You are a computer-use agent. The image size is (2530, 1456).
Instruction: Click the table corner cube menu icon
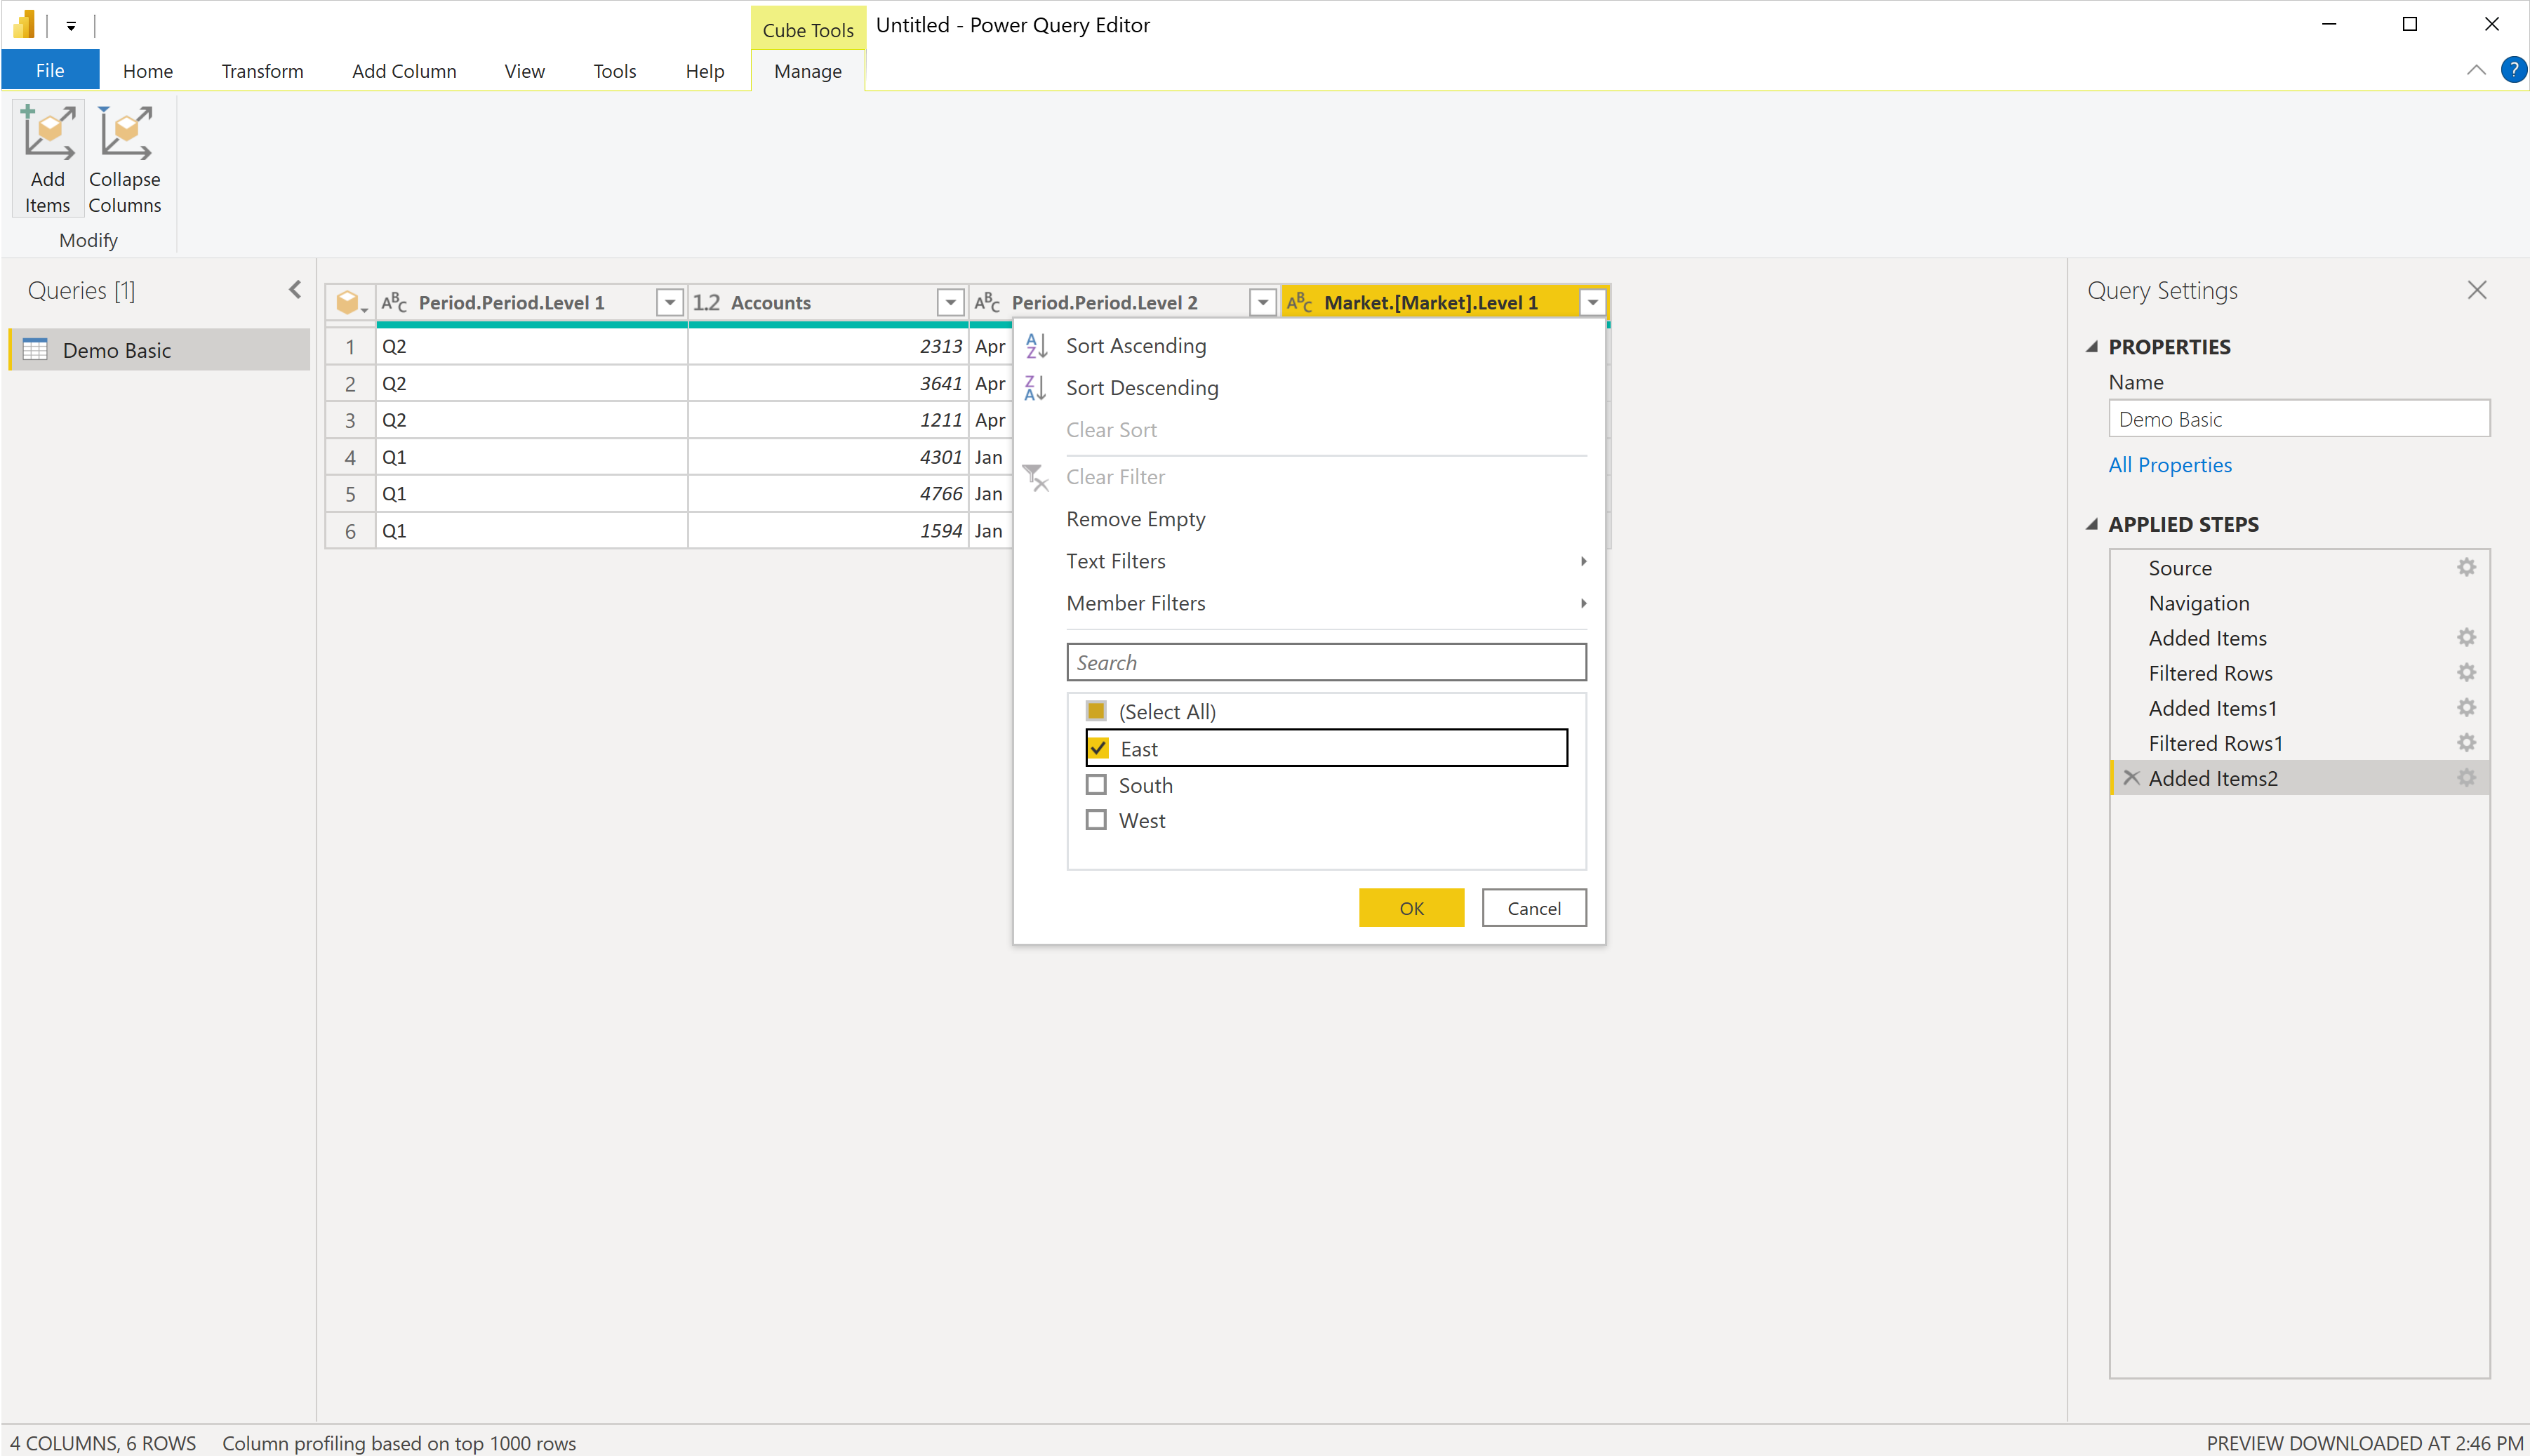pyautogui.click(x=349, y=303)
